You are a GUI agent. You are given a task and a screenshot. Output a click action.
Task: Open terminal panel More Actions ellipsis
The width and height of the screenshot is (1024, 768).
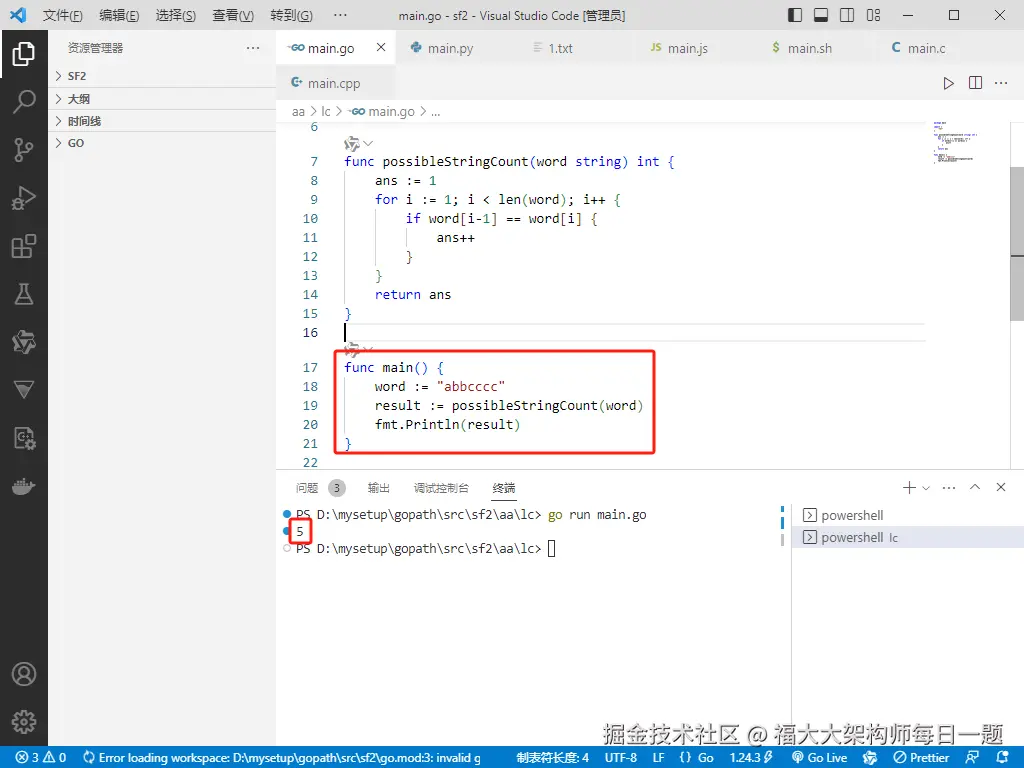point(949,487)
